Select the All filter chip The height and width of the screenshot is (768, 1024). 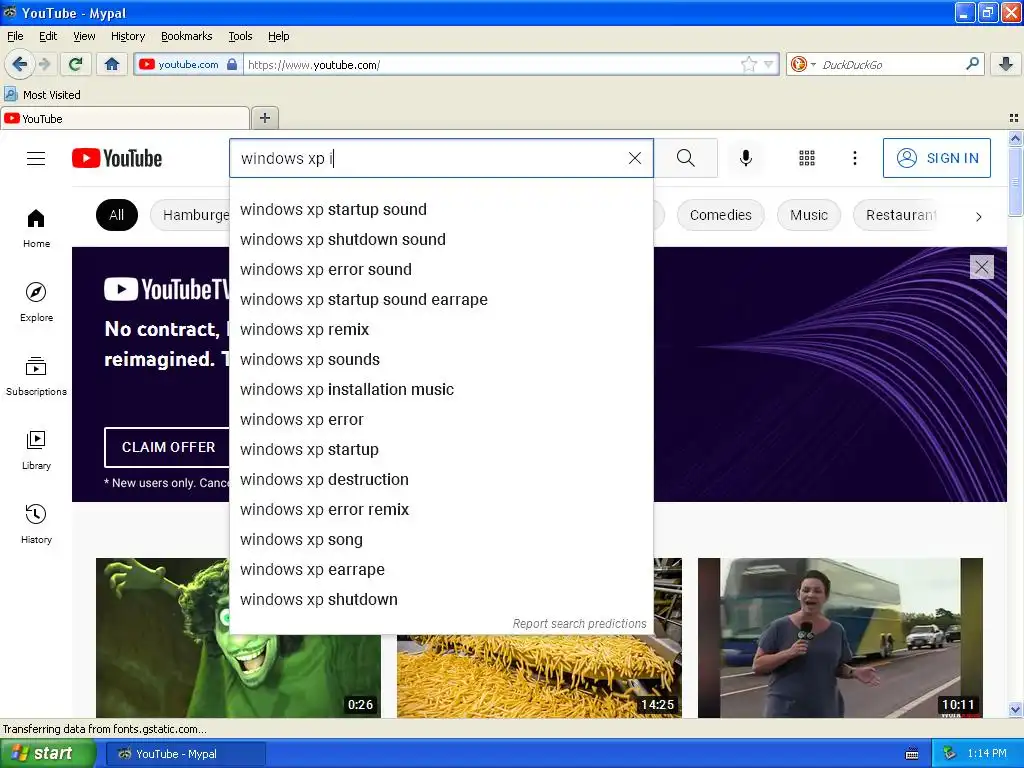click(117, 215)
